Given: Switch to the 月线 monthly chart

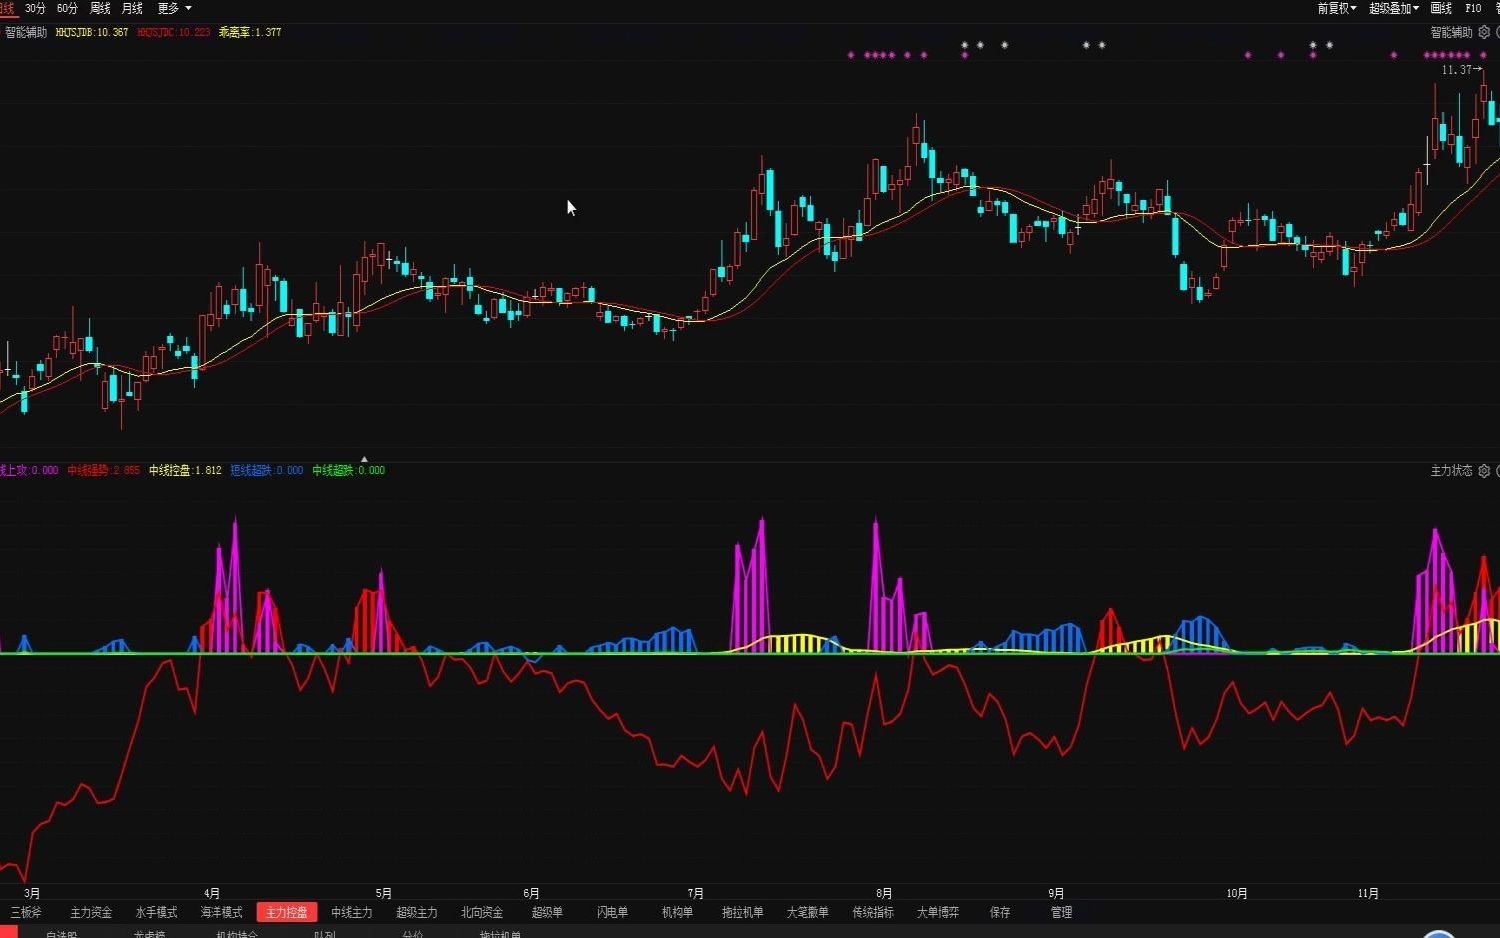Looking at the screenshot, I should point(132,8).
